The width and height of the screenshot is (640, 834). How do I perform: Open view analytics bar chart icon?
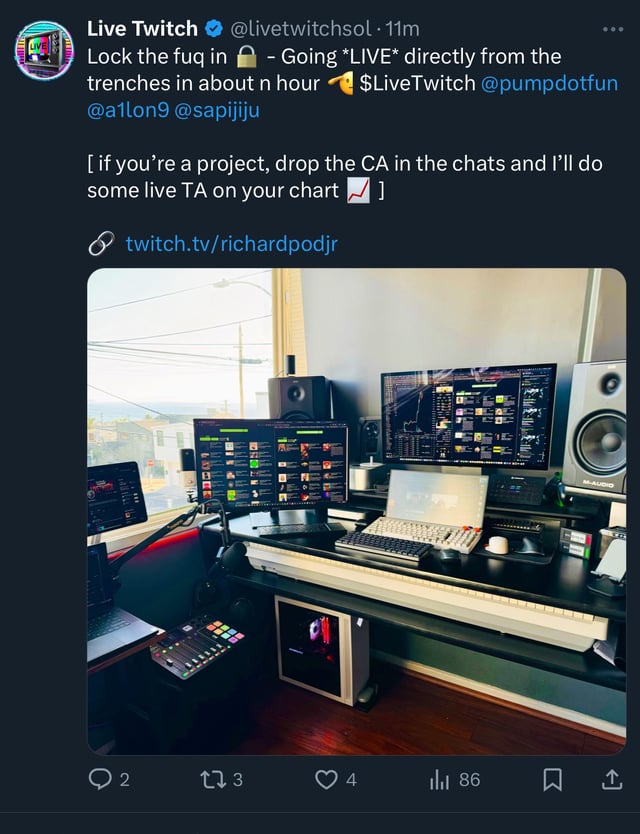coord(441,779)
